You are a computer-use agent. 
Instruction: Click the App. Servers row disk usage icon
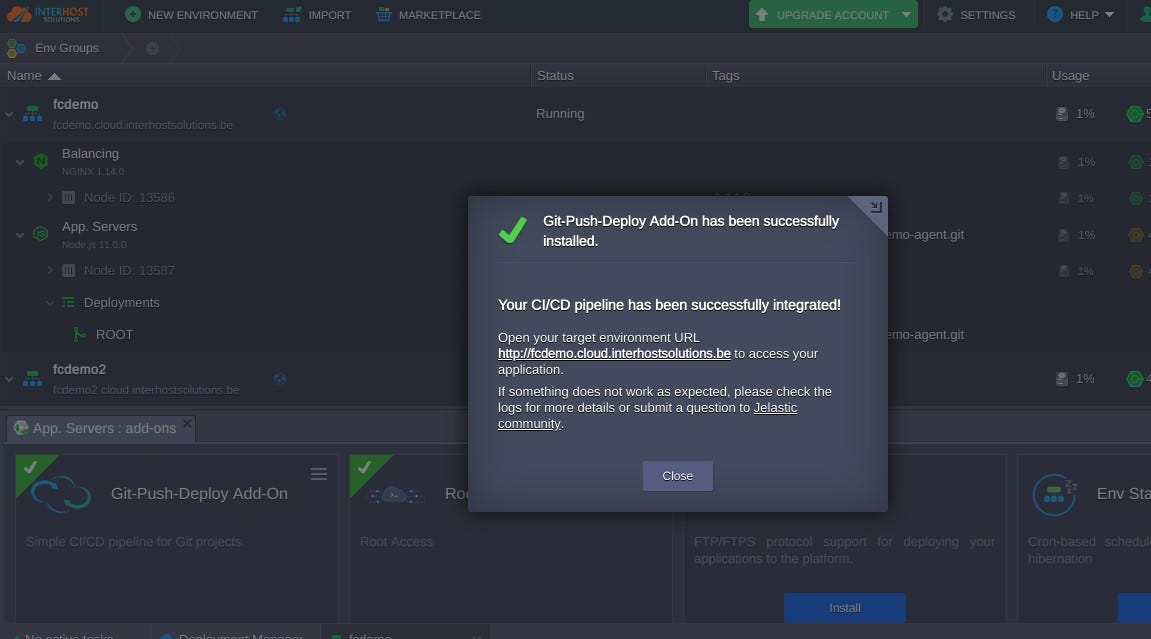(x=1063, y=235)
